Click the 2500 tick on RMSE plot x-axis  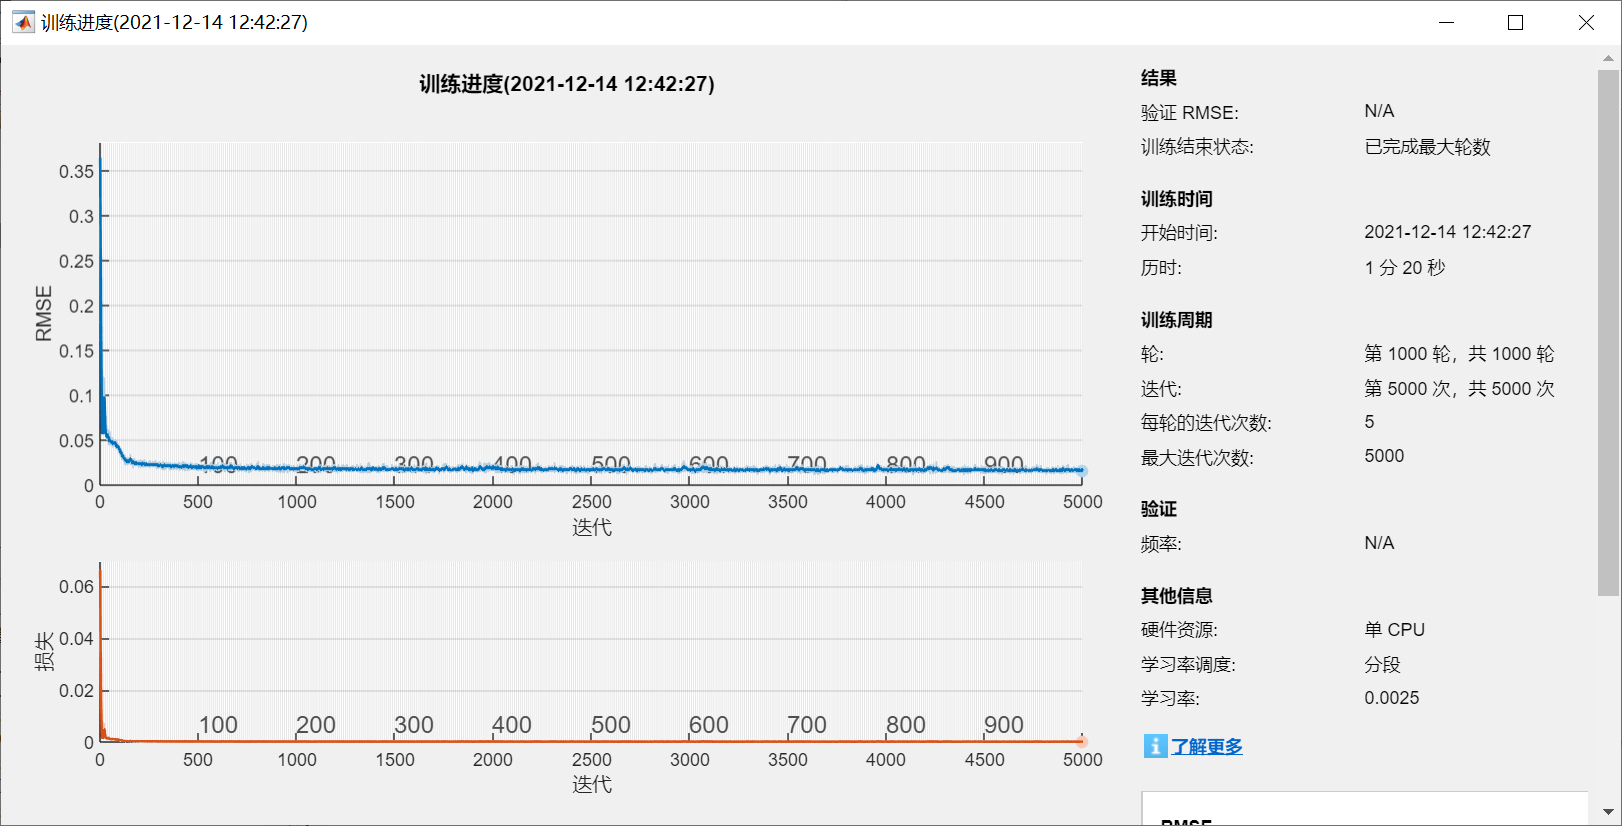(591, 502)
